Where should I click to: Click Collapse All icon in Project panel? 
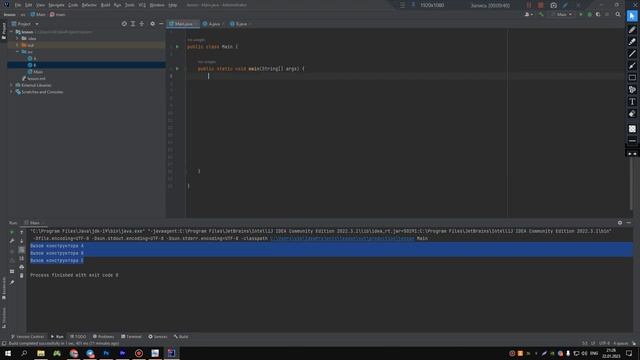pos(142,24)
